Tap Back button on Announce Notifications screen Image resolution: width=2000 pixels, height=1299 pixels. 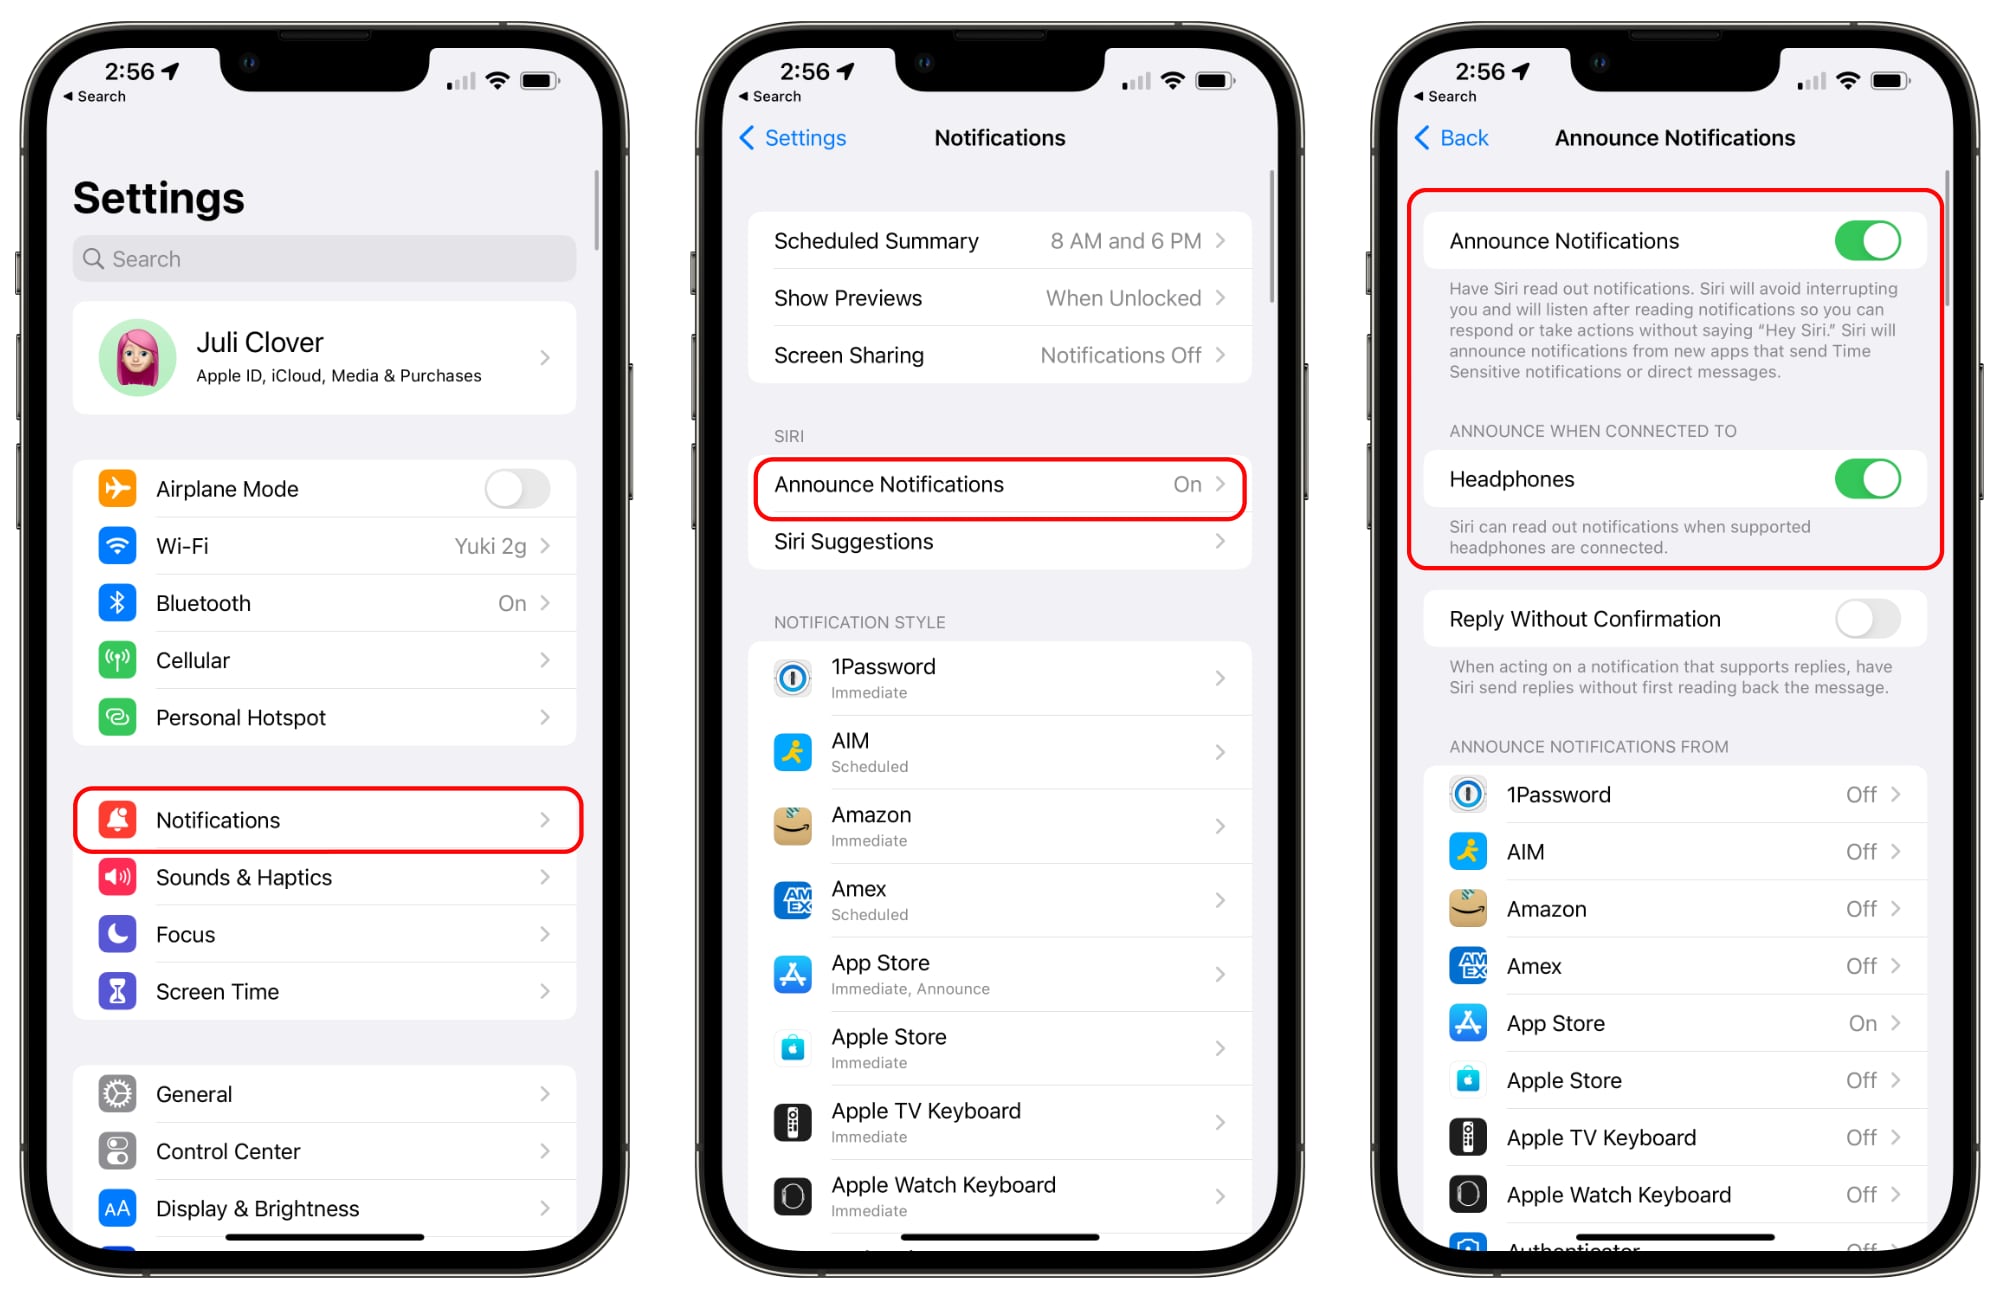point(1443,137)
